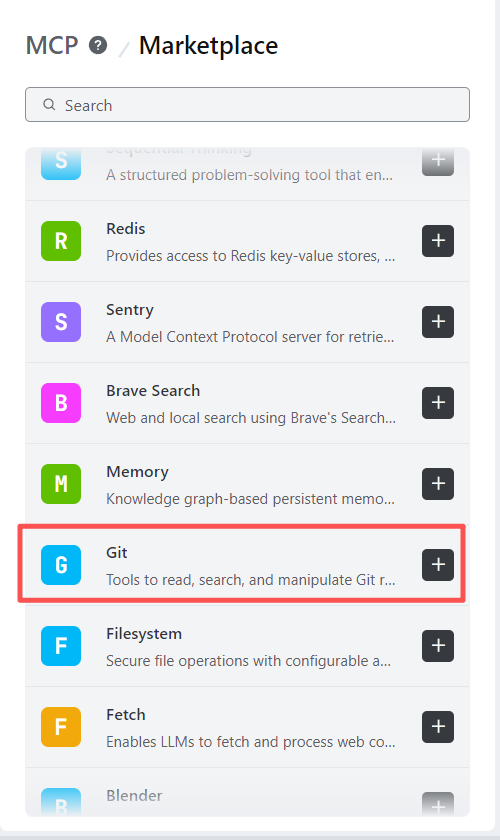Add the Redis server with its plus button
Viewport: 500px width, 840px height.
tap(438, 241)
